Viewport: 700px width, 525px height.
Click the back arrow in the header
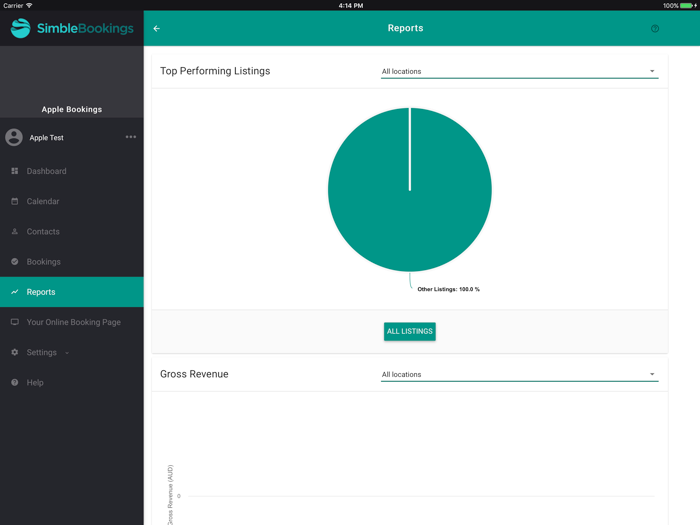[x=156, y=29]
